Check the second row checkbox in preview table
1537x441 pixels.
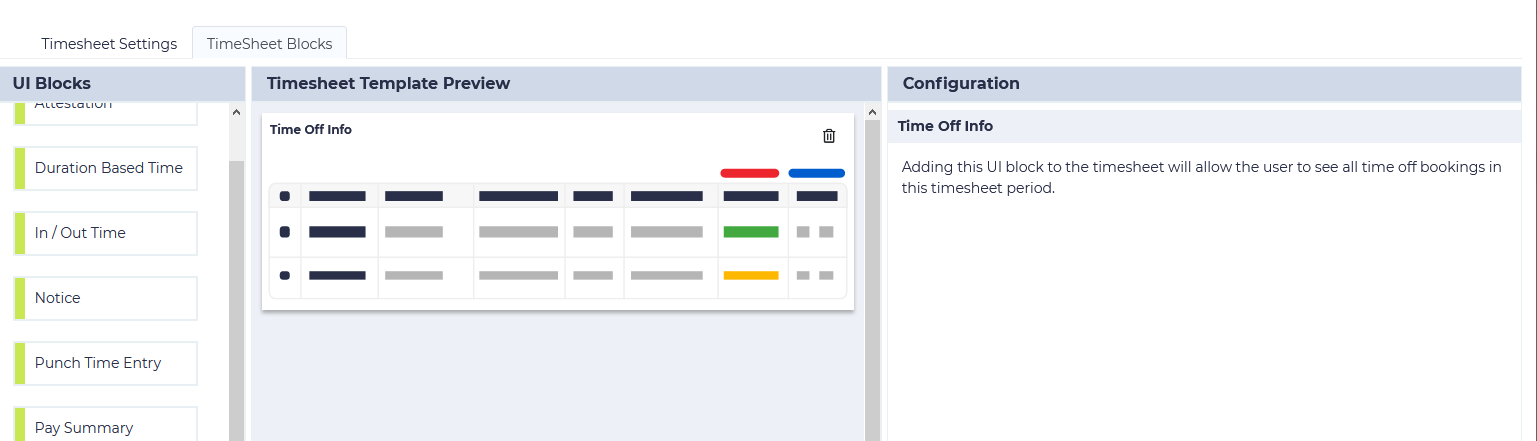coord(285,275)
